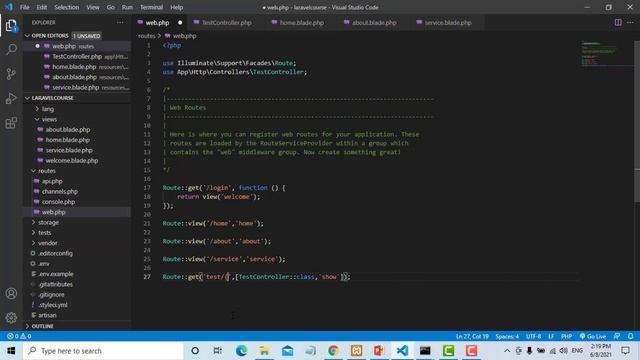640x360 pixels.
Task: Change indentation via Spaces: 4
Action: click(507, 336)
